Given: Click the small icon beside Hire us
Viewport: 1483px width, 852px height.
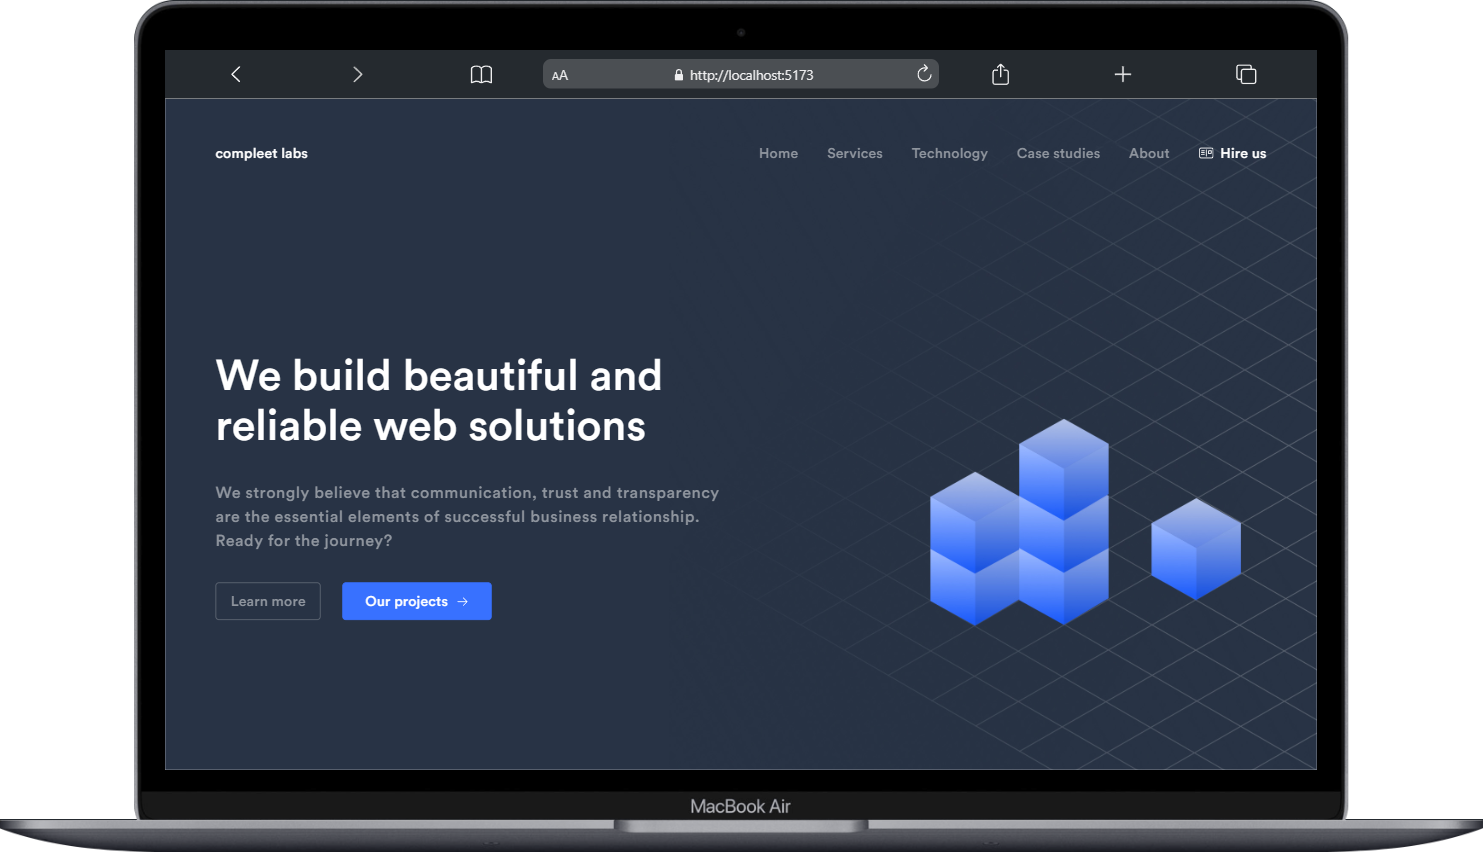Looking at the screenshot, I should click(1204, 152).
